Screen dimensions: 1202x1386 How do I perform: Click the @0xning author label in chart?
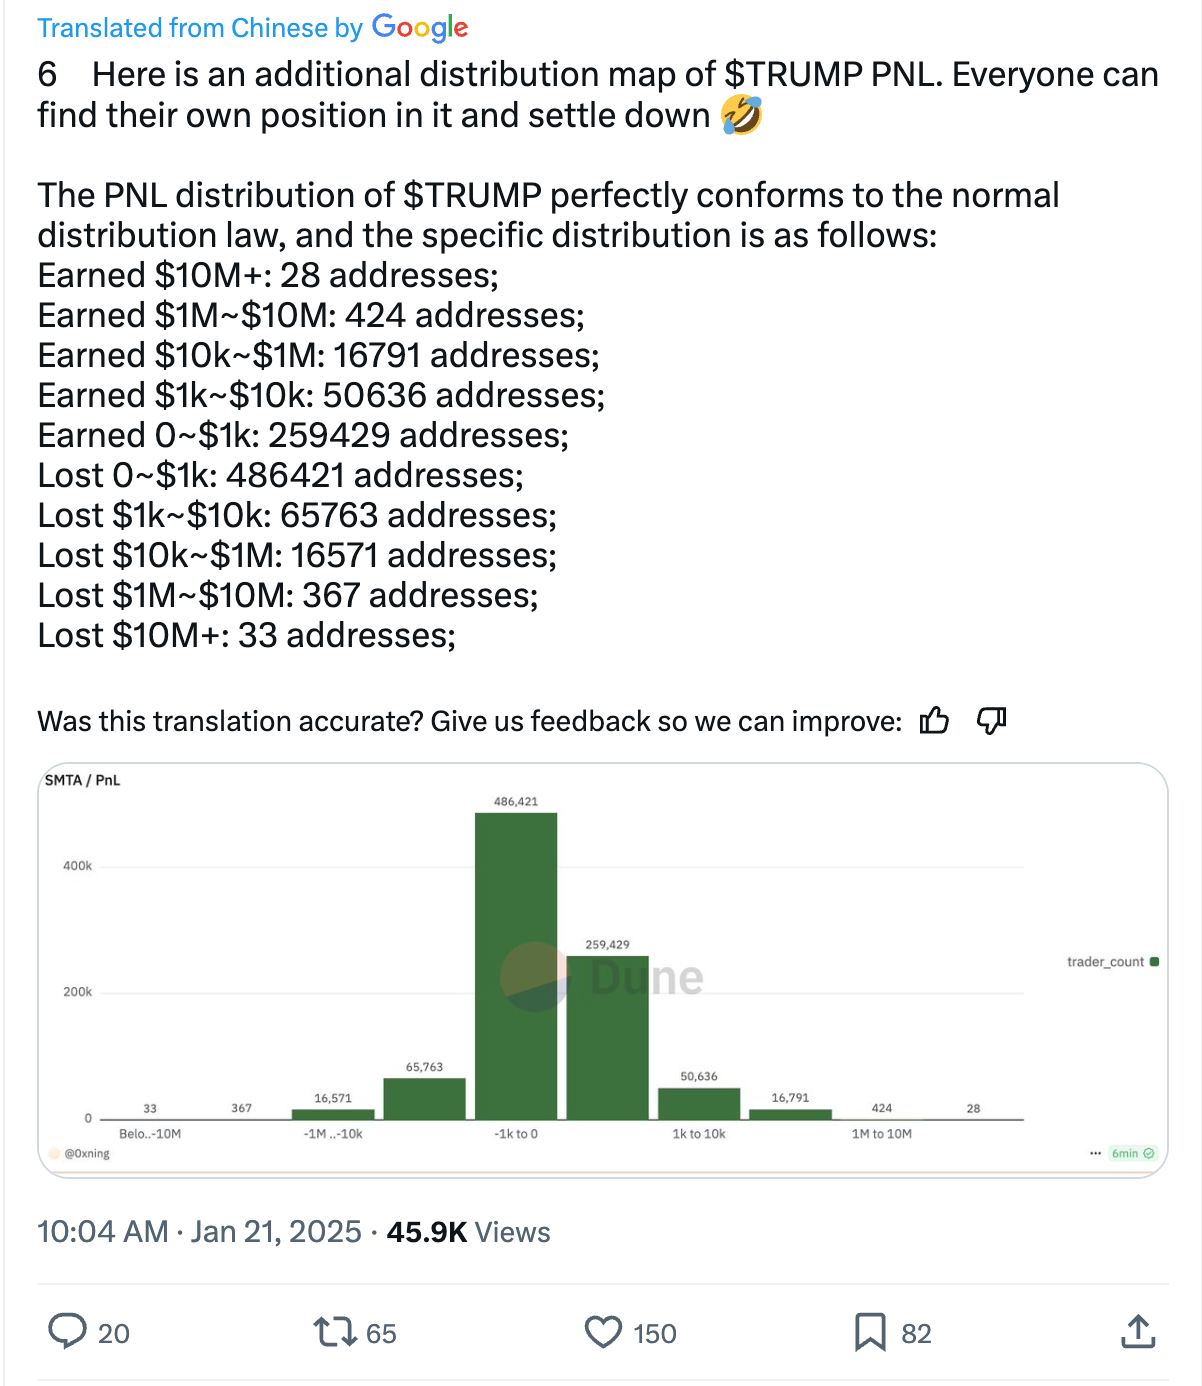[x=86, y=1153]
